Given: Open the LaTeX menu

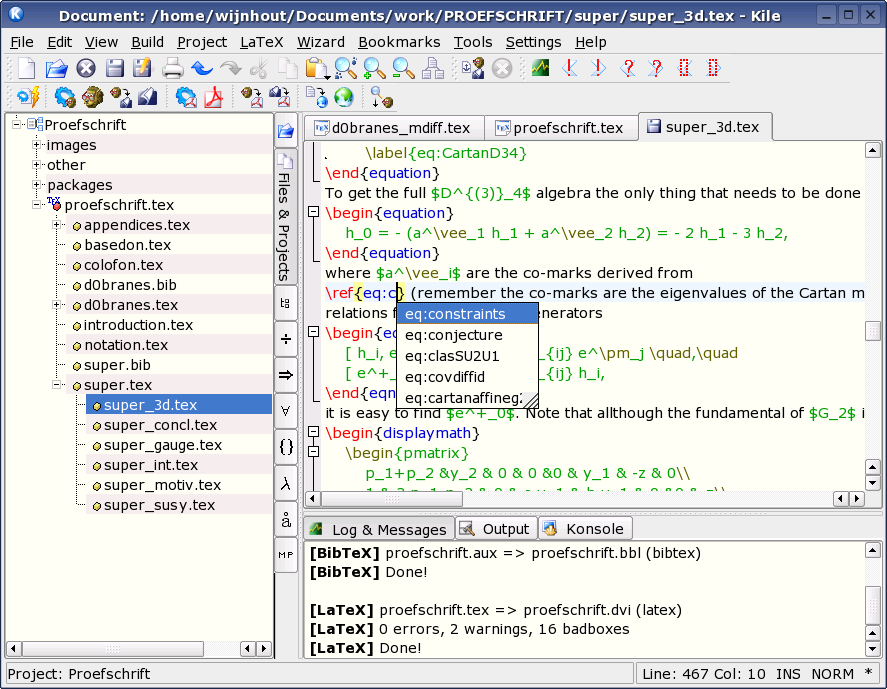Looking at the screenshot, I should point(261,42).
